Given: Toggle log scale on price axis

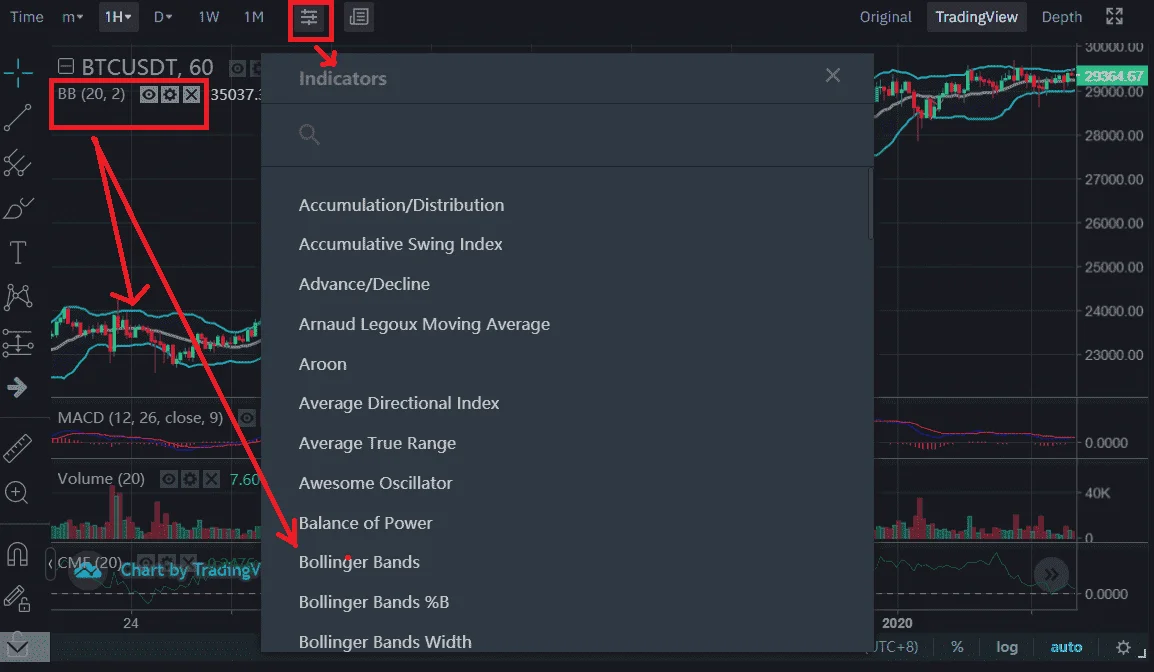Looking at the screenshot, I should 1007,647.
